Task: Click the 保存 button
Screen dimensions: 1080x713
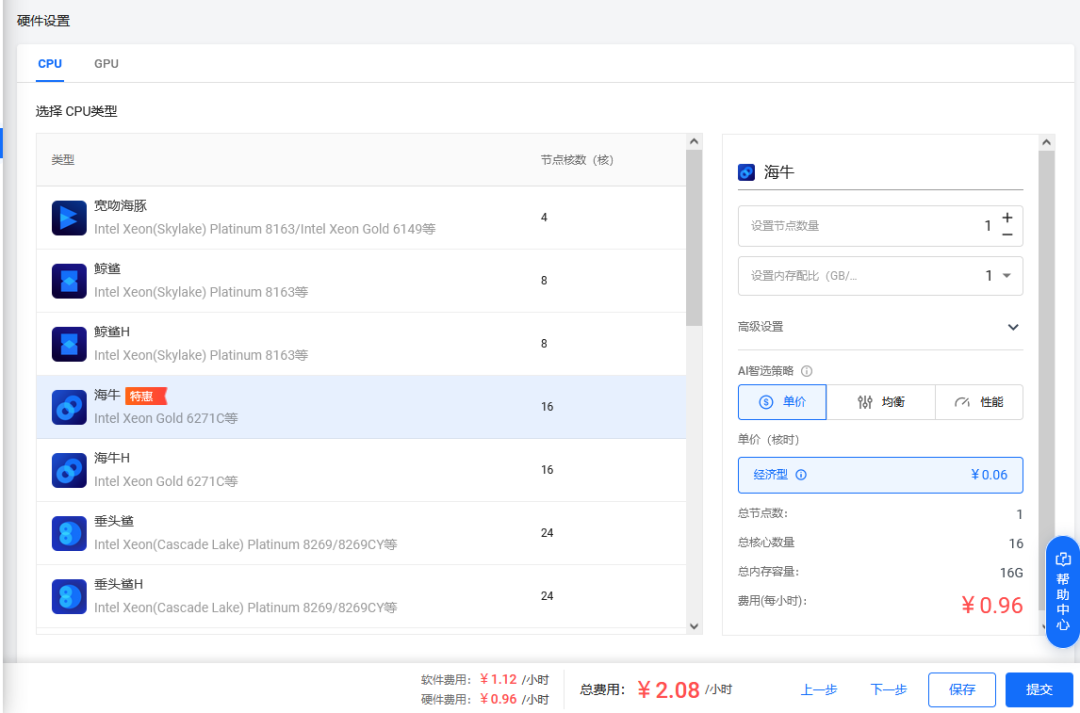Action: [x=963, y=689]
